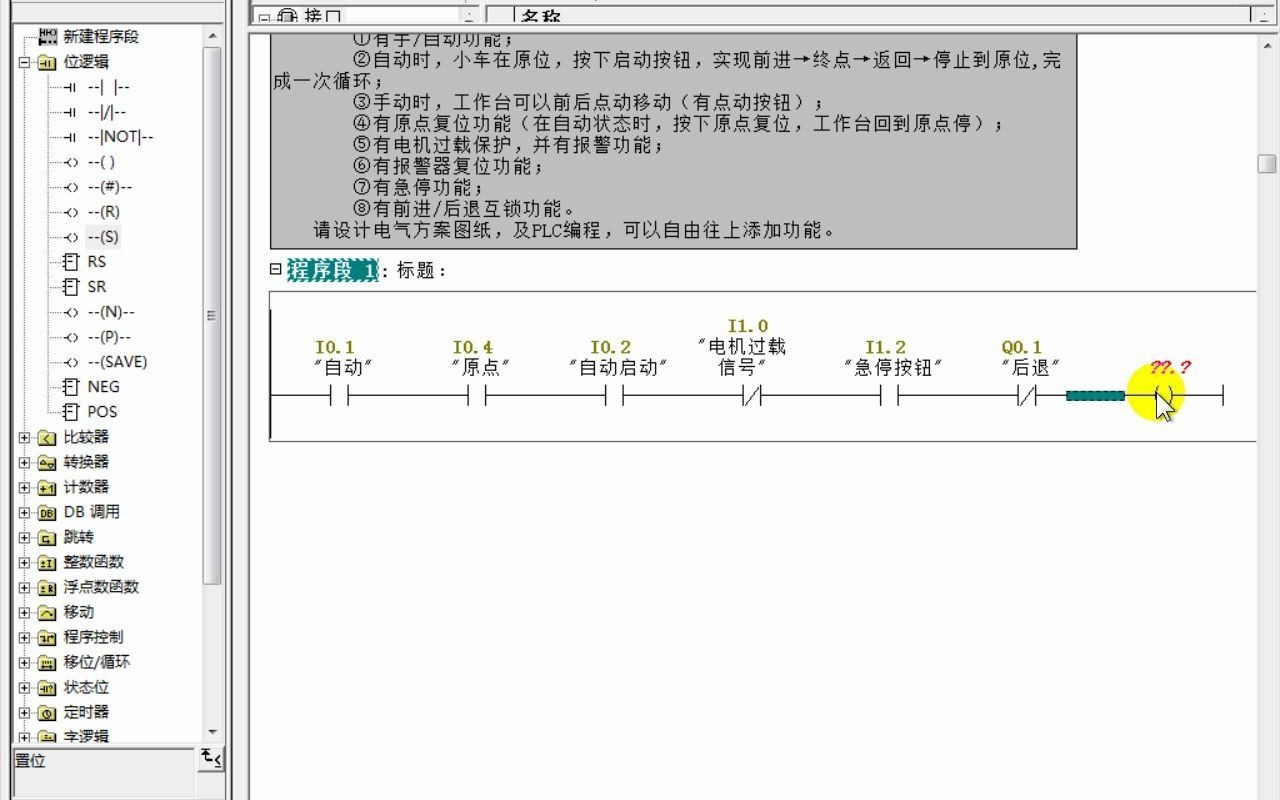Image resolution: width=1280 pixels, height=800 pixels.
Task: Expand the 浮点数函数 folder
Action: [24, 587]
